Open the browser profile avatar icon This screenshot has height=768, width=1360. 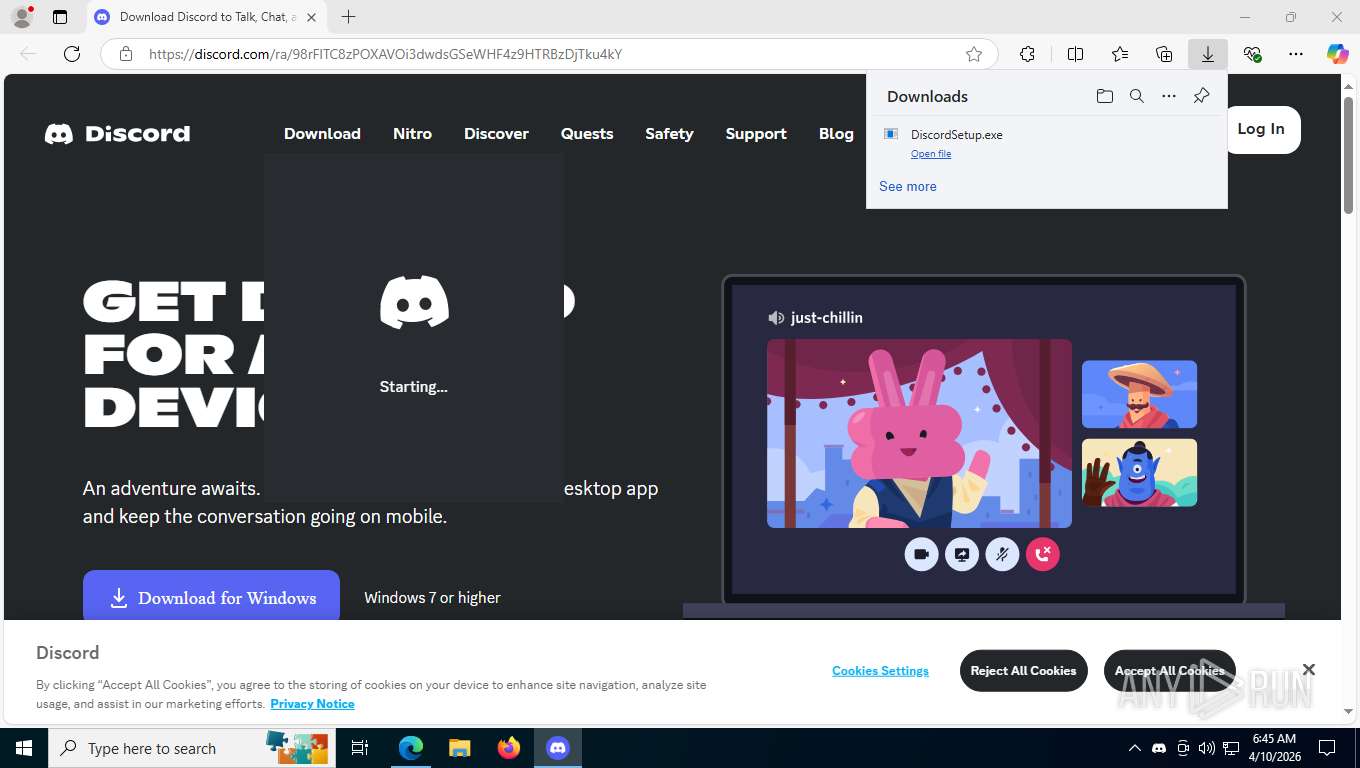(x=21, y=17)
